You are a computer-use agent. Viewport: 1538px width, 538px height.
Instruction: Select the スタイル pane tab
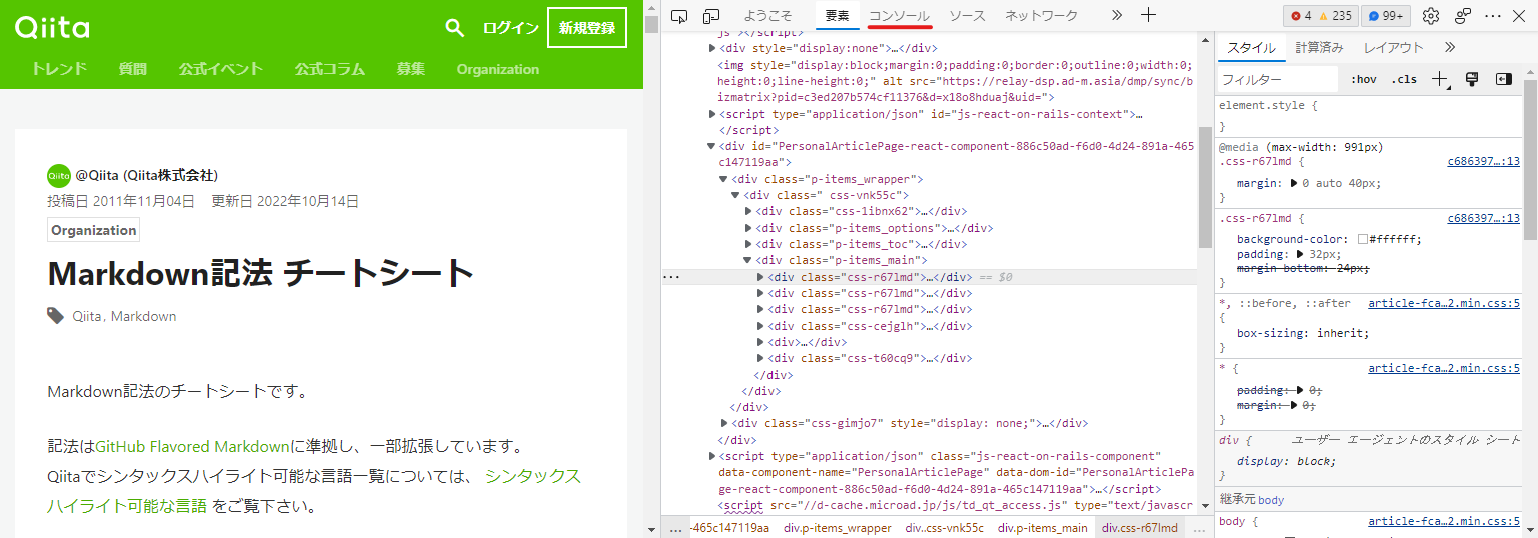[1251, 47]
